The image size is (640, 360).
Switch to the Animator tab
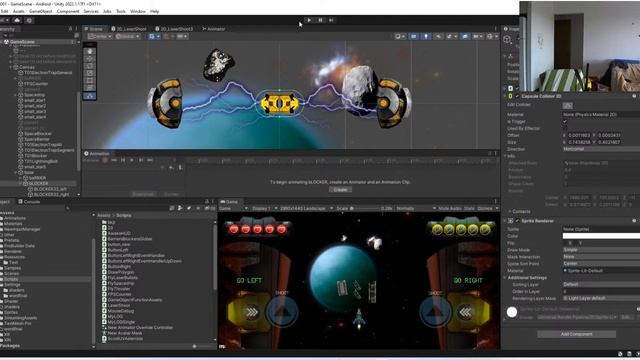point(214,29)
